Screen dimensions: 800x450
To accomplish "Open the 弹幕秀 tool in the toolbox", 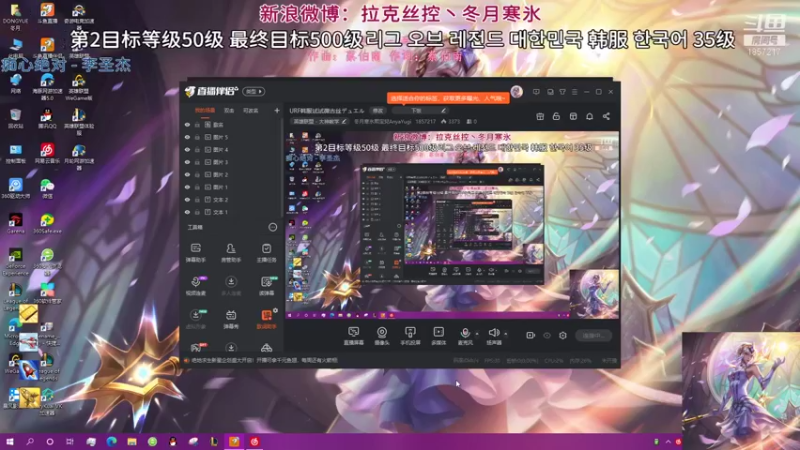I will pos(231,319).
